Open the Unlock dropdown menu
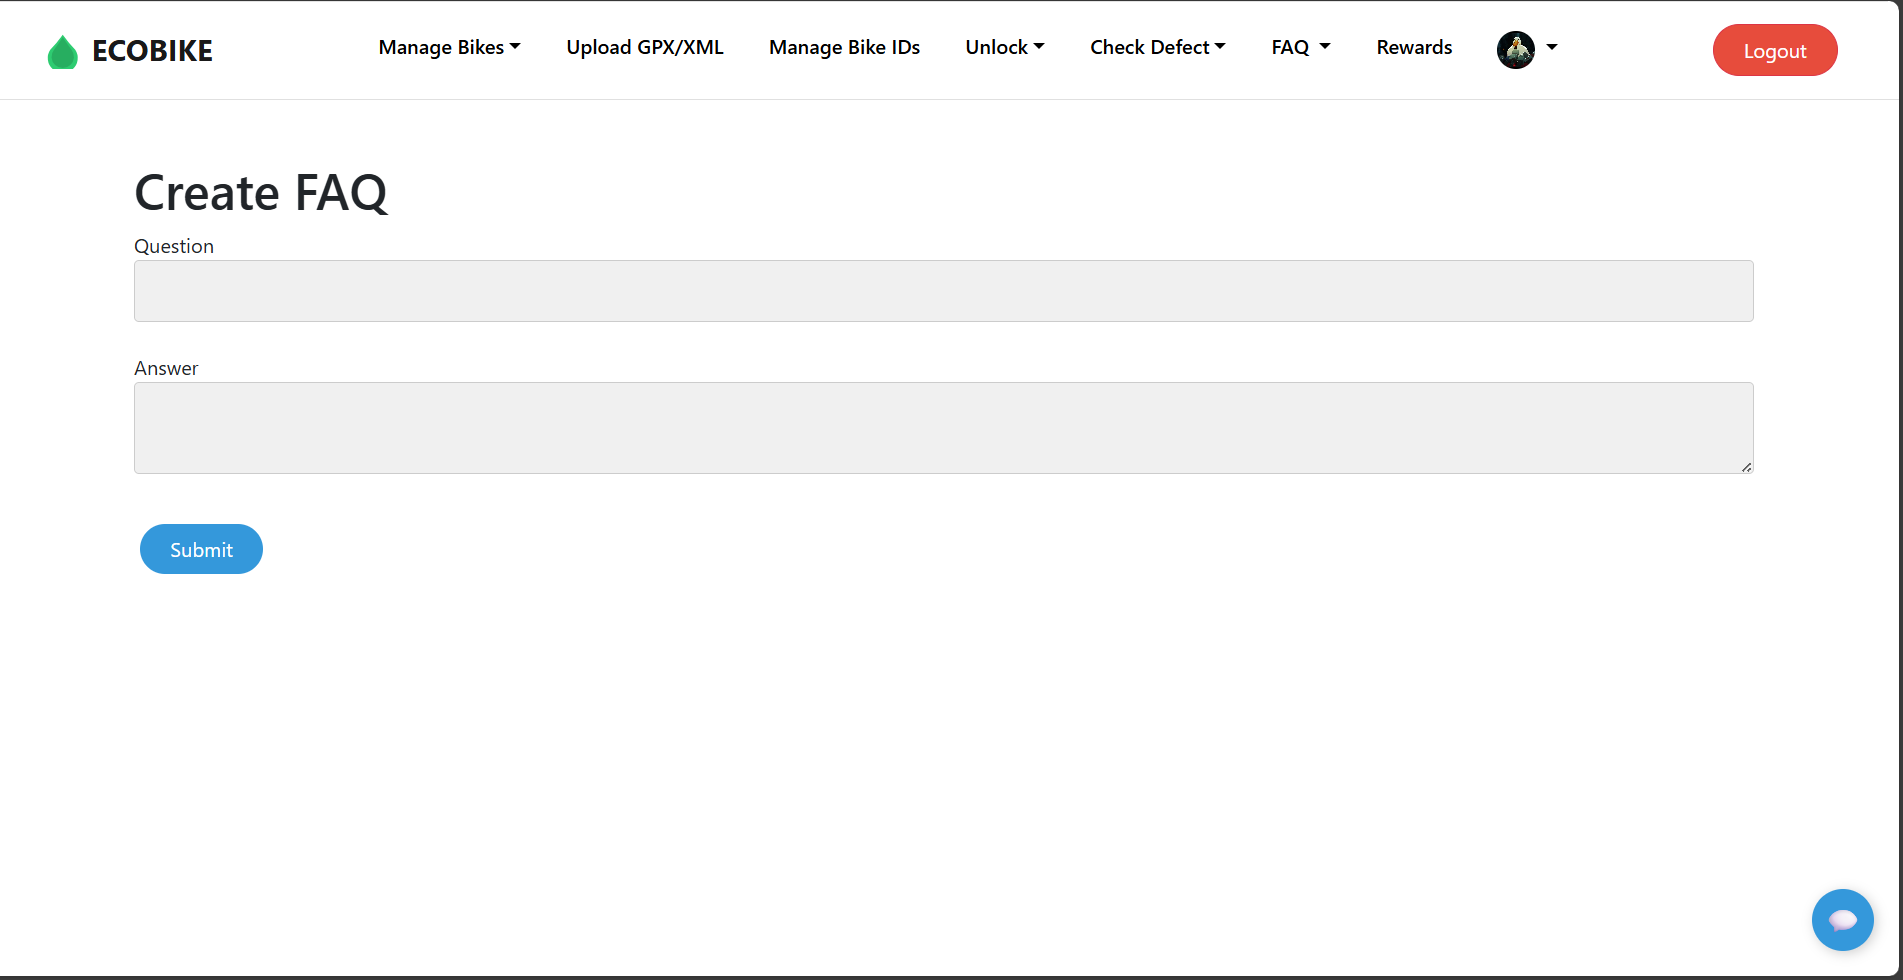1903x980 pixels. [x=1004, y=47]
